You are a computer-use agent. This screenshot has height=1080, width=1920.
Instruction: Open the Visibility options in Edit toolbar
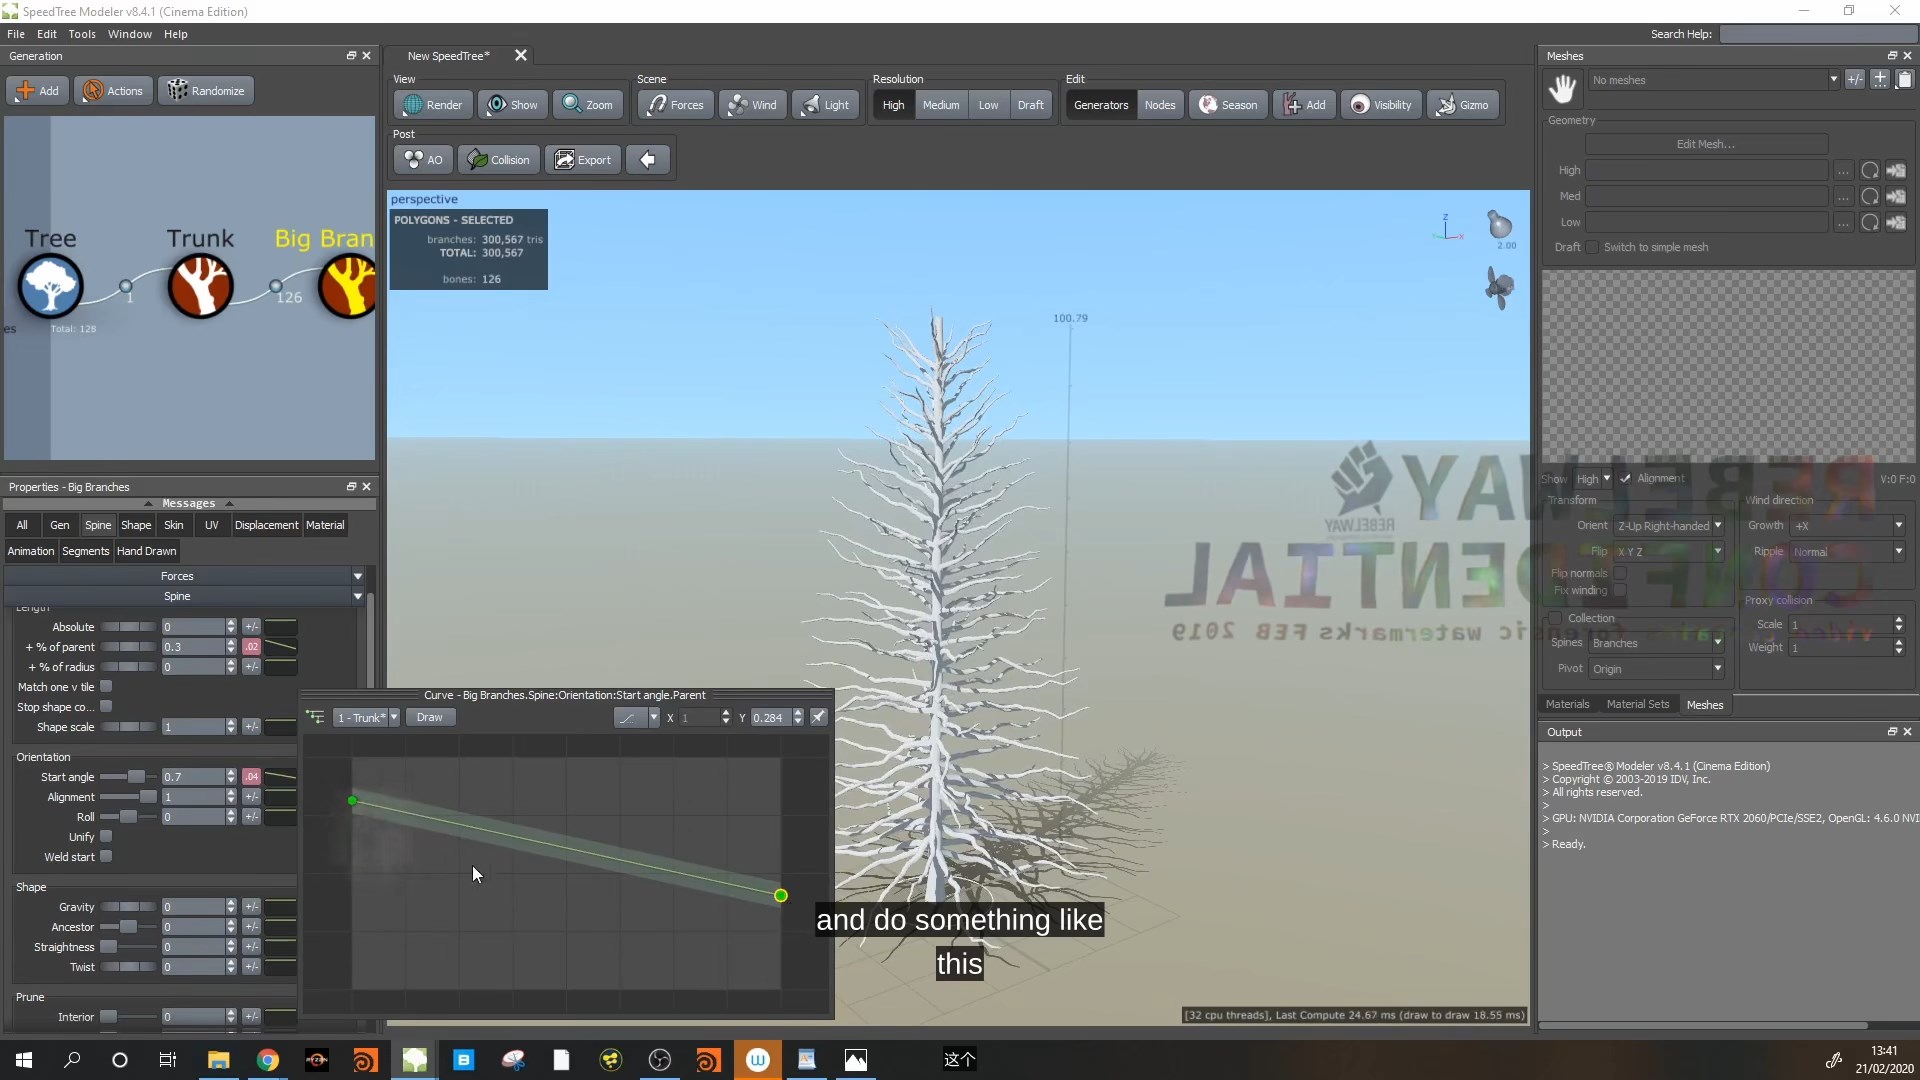(x=1381, y=104)
